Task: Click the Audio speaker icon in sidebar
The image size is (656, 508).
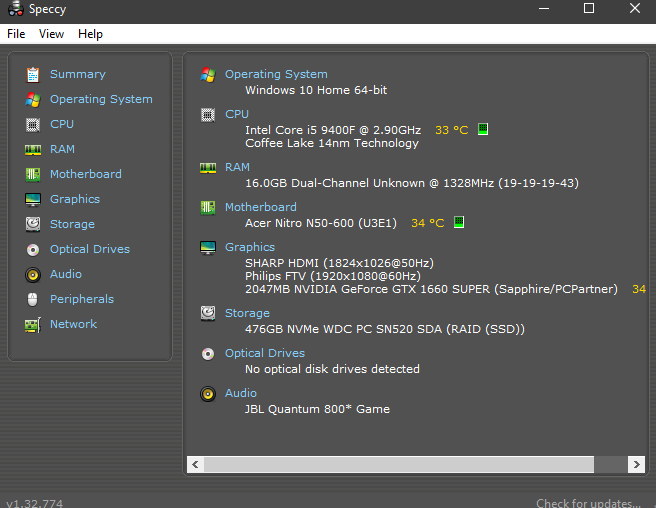Action: pyautogui.click(x=33, y=274)
